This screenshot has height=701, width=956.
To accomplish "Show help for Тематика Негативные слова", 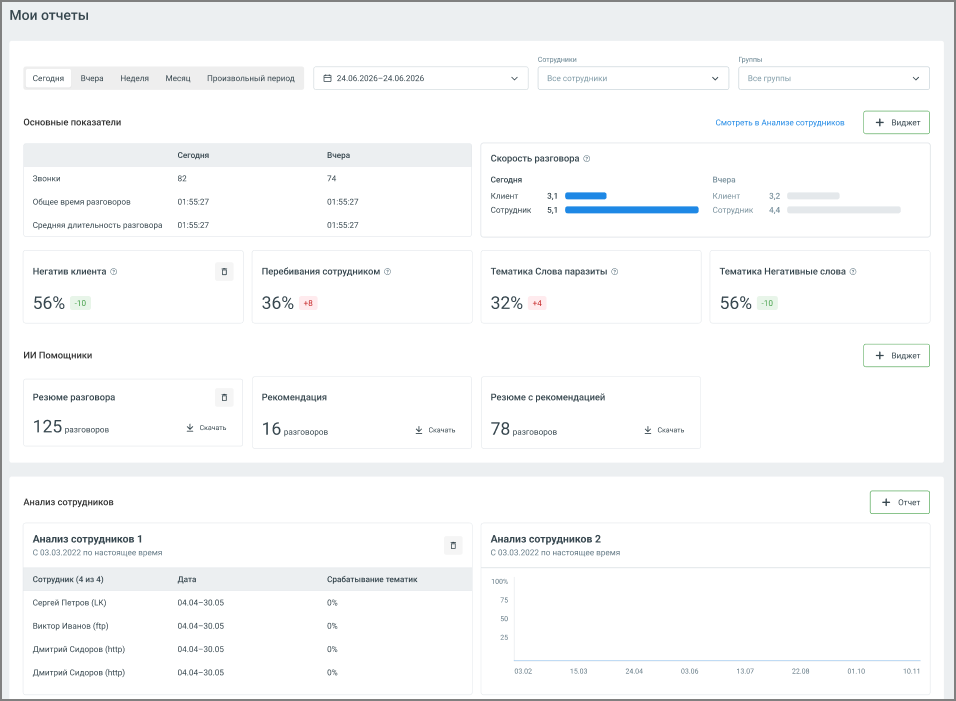I will pyautogui.click(x=853, y=272).
